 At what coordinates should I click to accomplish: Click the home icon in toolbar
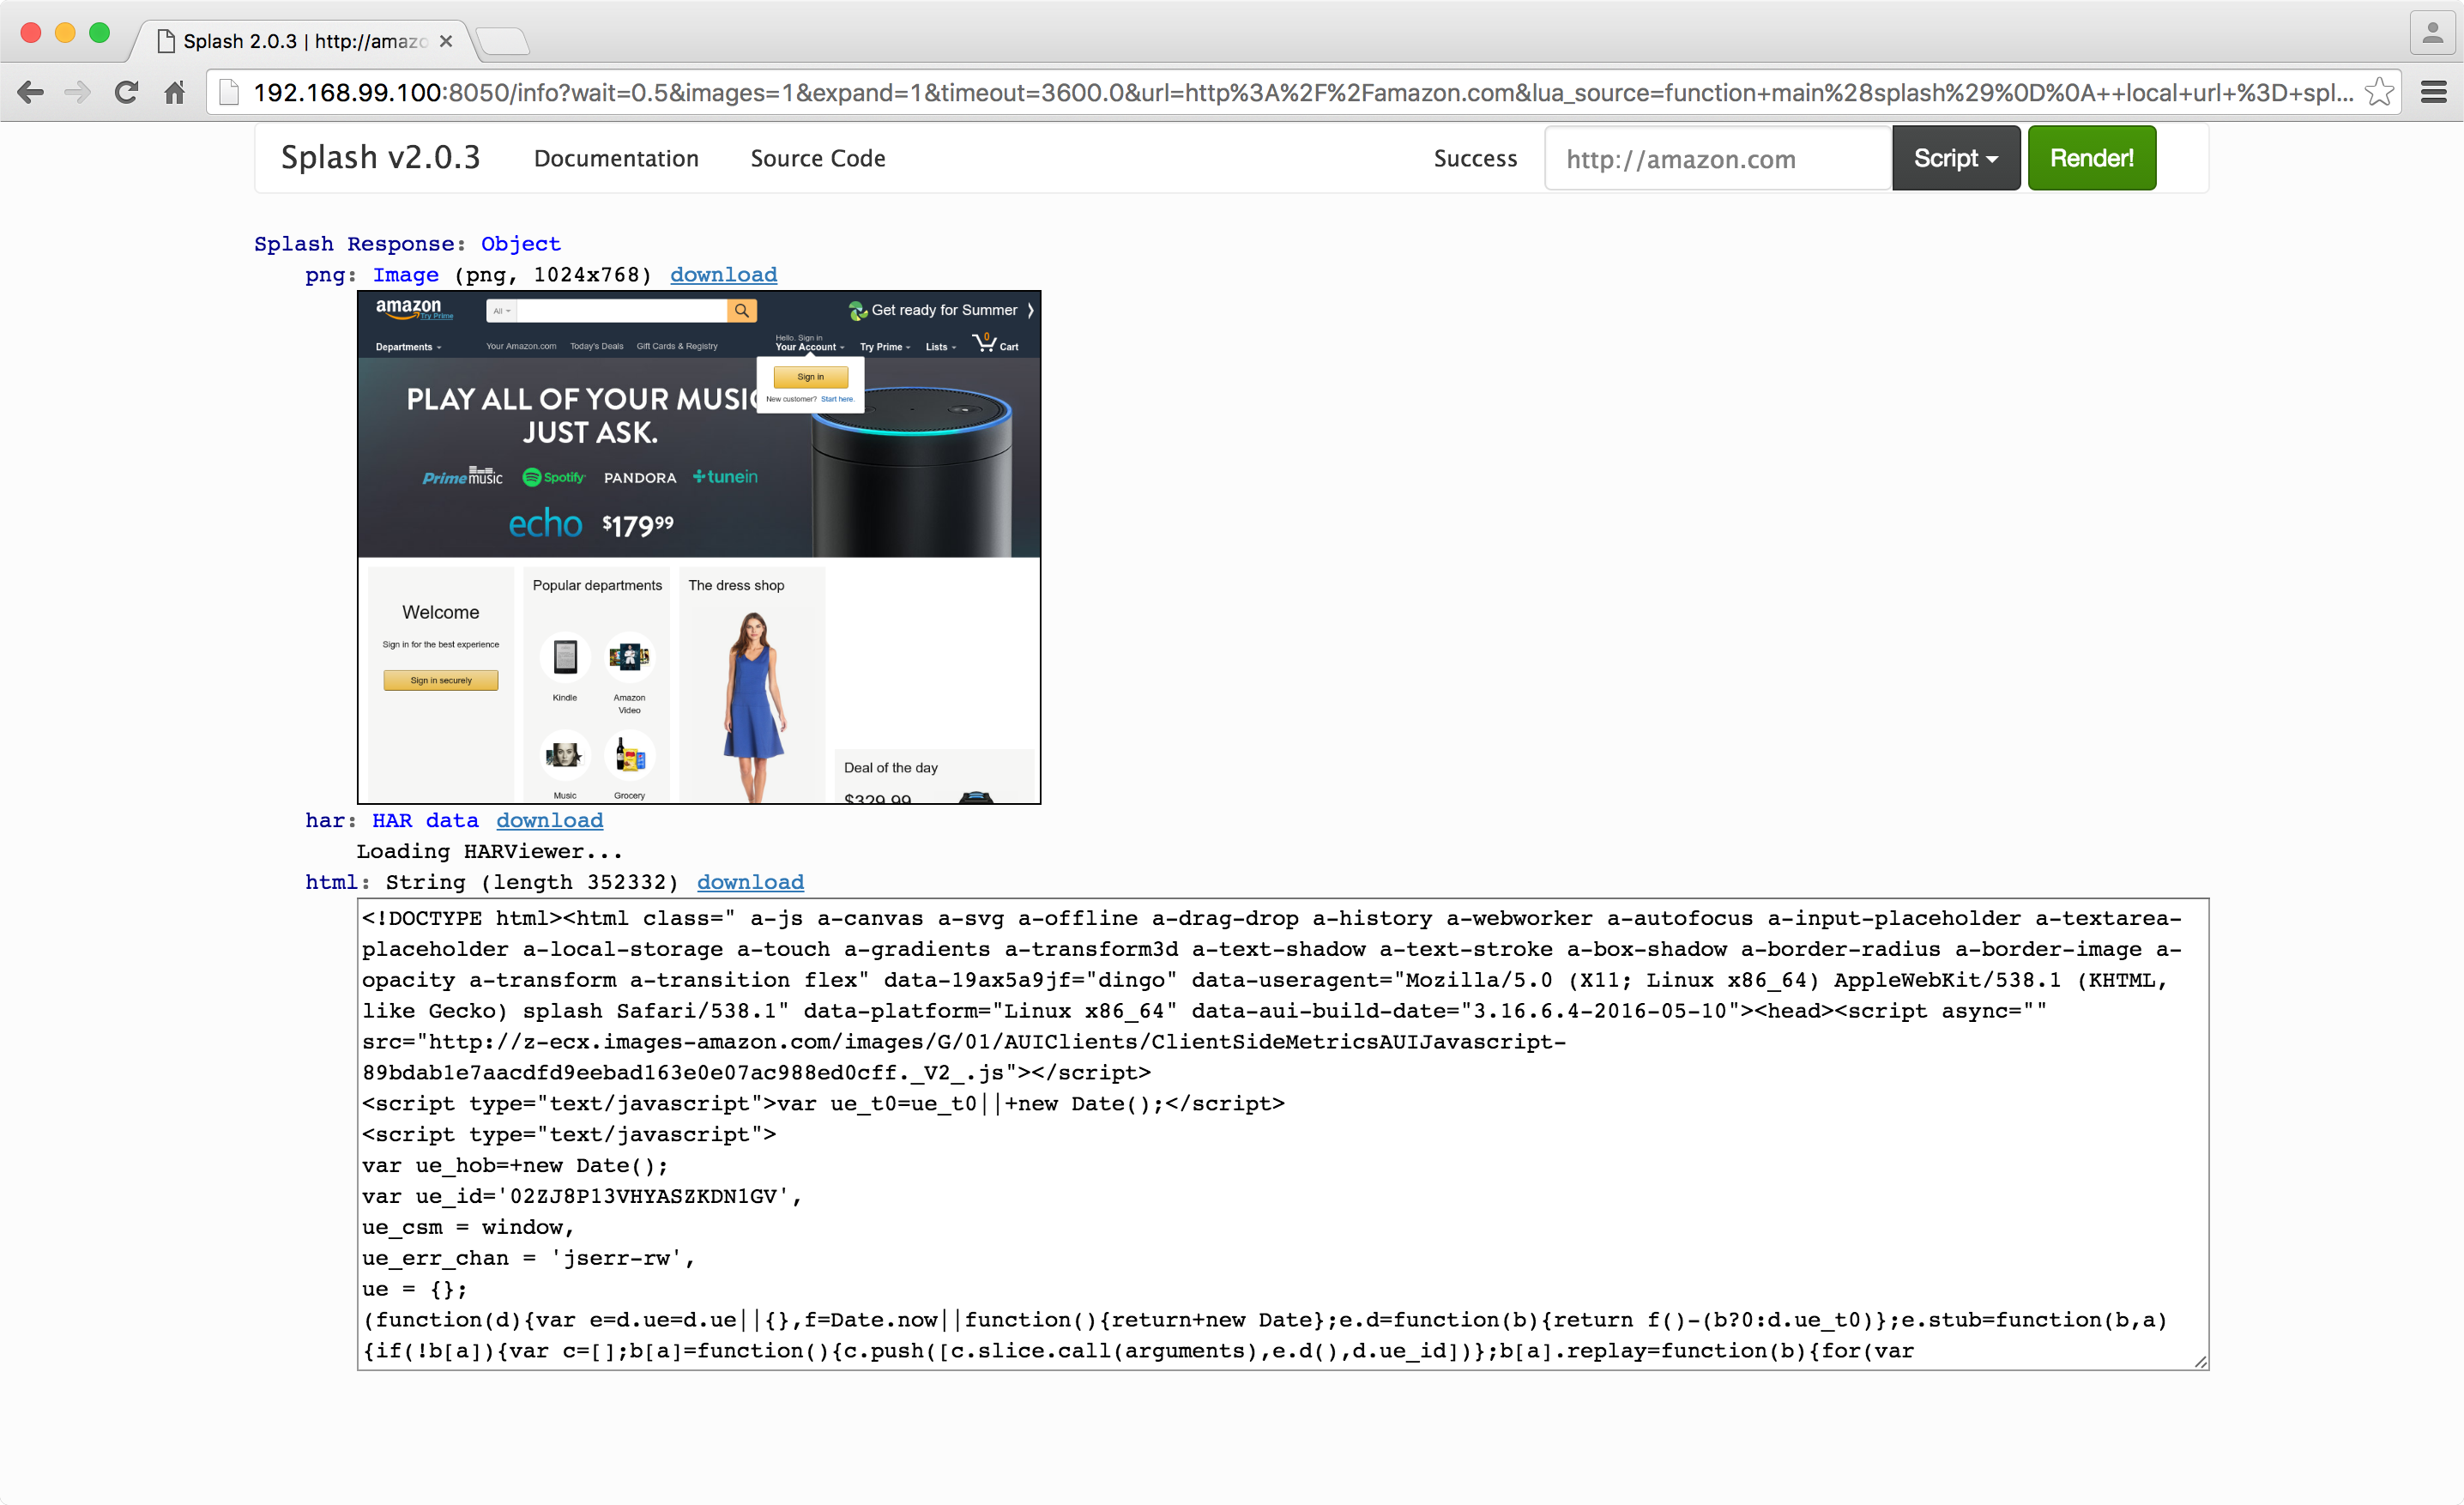click(x=174, y=93)
